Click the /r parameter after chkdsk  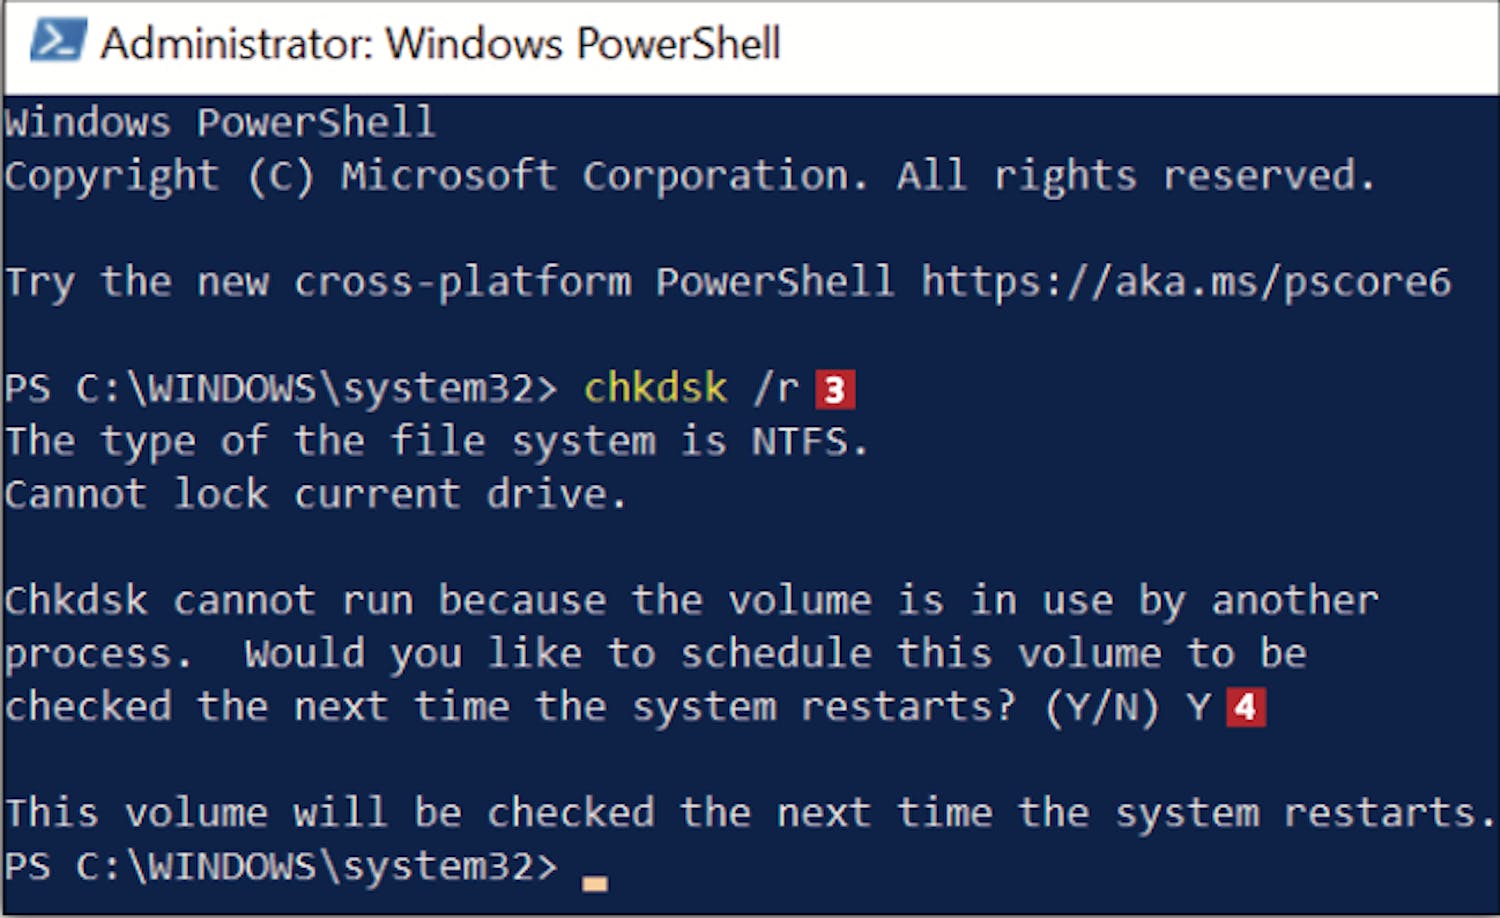pos(776,388)
